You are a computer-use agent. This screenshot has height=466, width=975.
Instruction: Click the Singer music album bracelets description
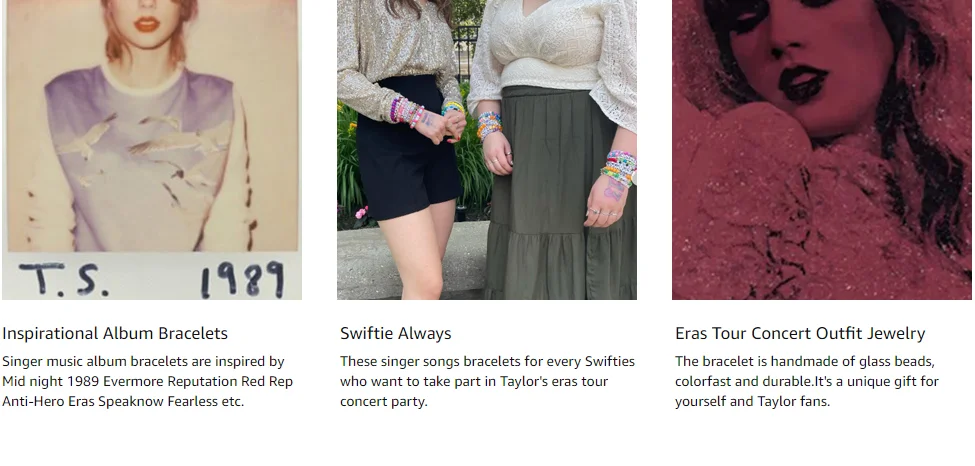click(x=147, y=381)
